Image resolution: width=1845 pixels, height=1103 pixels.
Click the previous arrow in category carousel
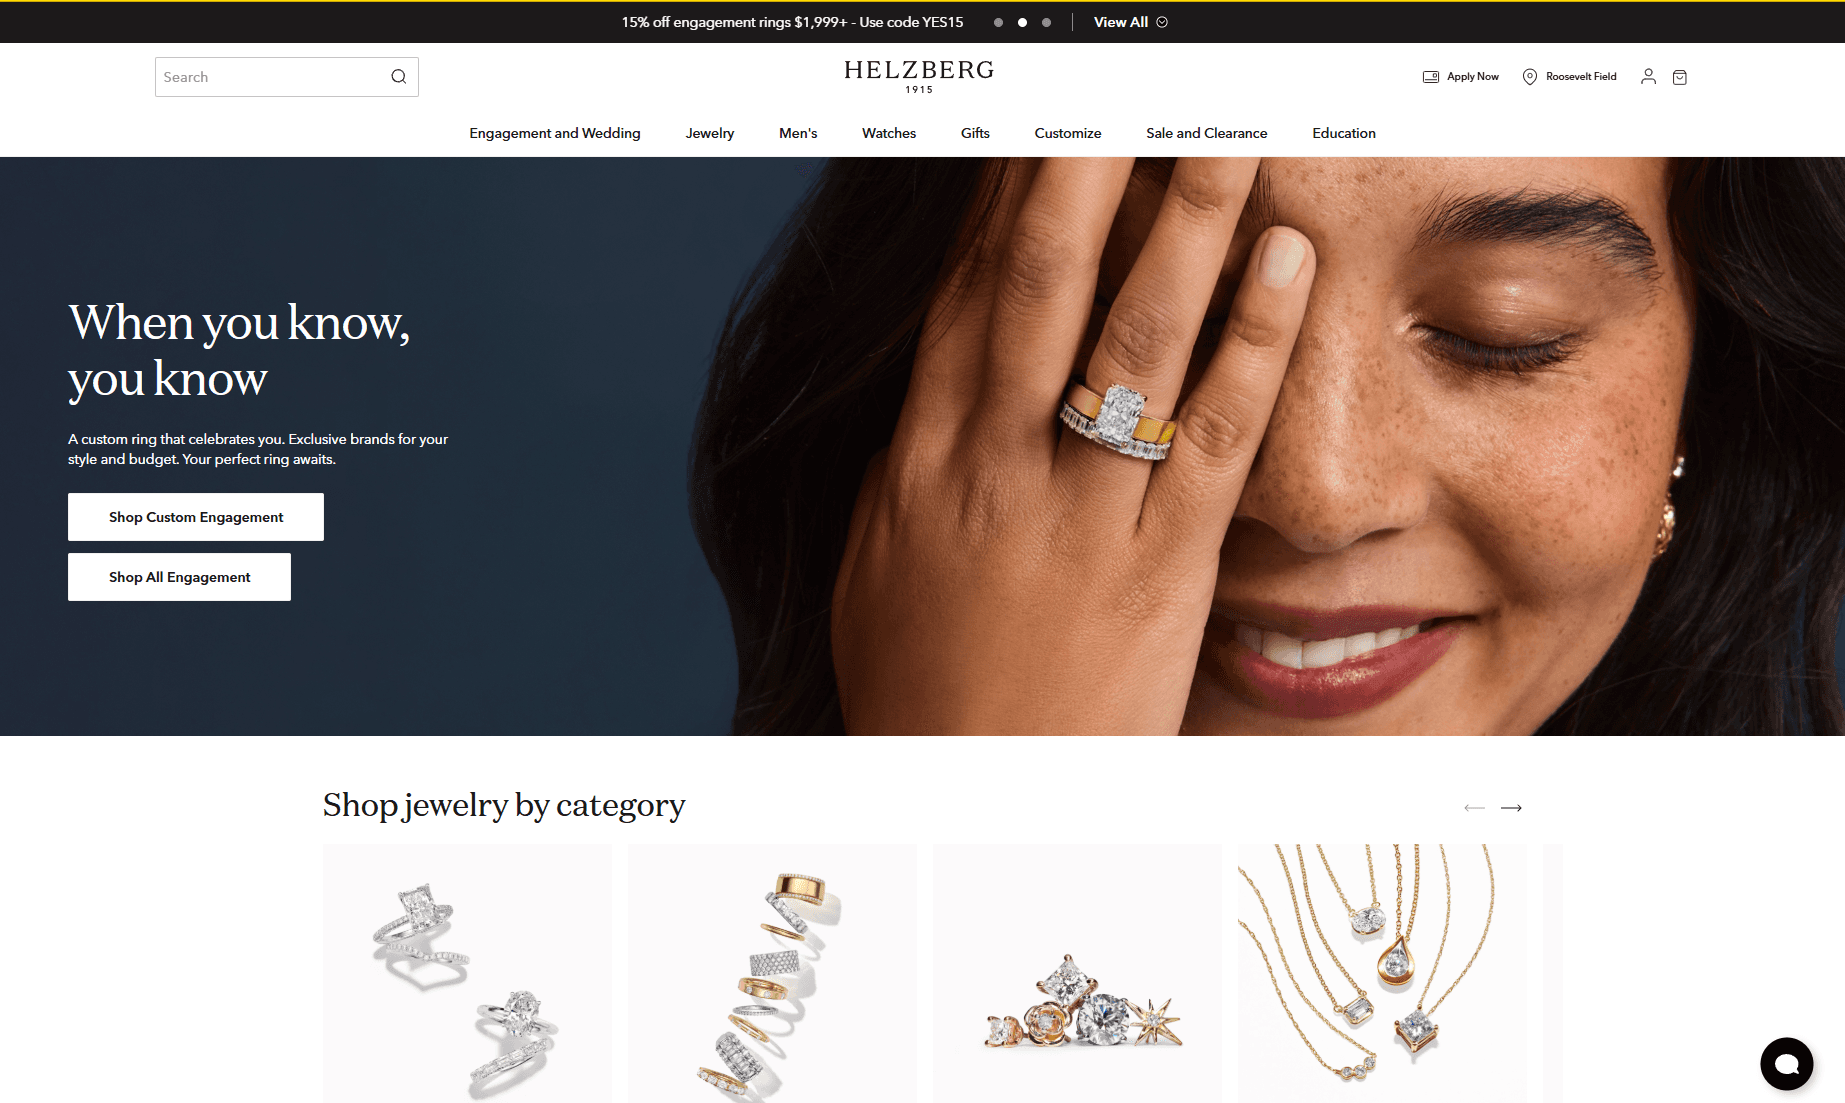point(1474,808)
